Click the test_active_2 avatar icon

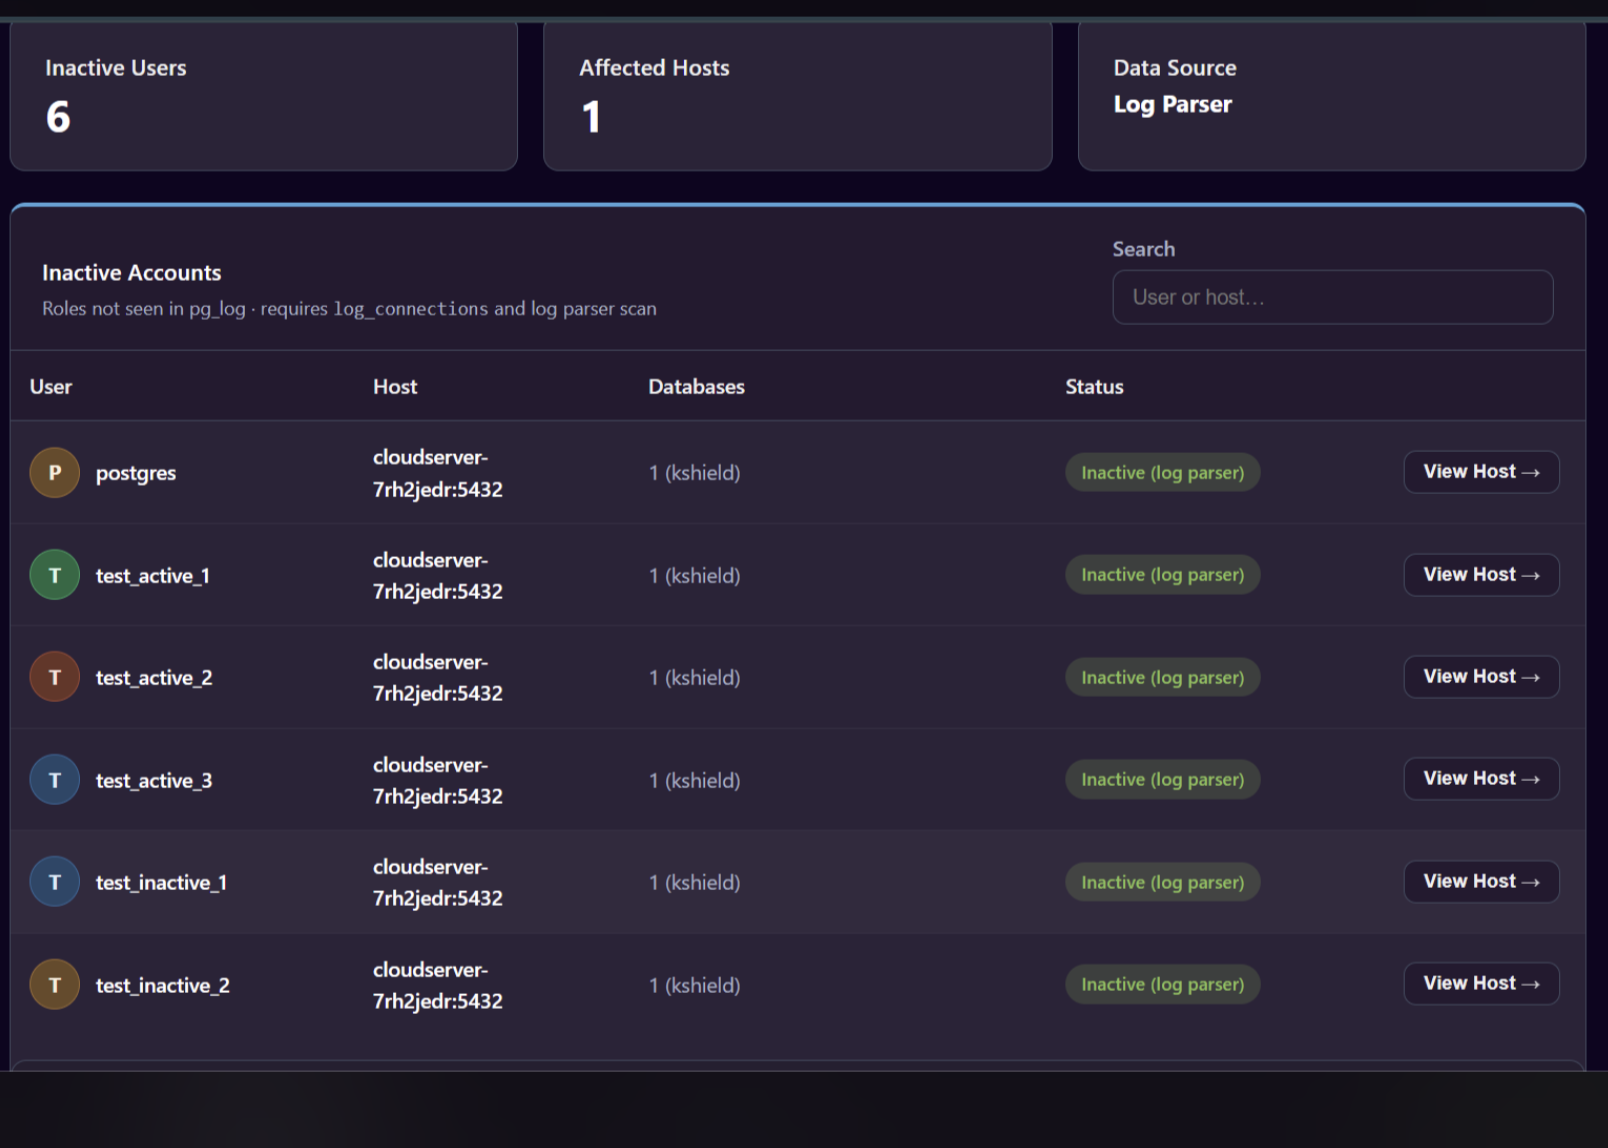(x=55, y=677)
